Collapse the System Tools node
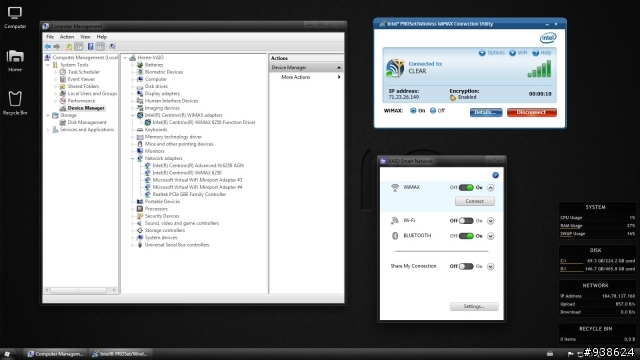640x360 pixels. pos(48,65)
